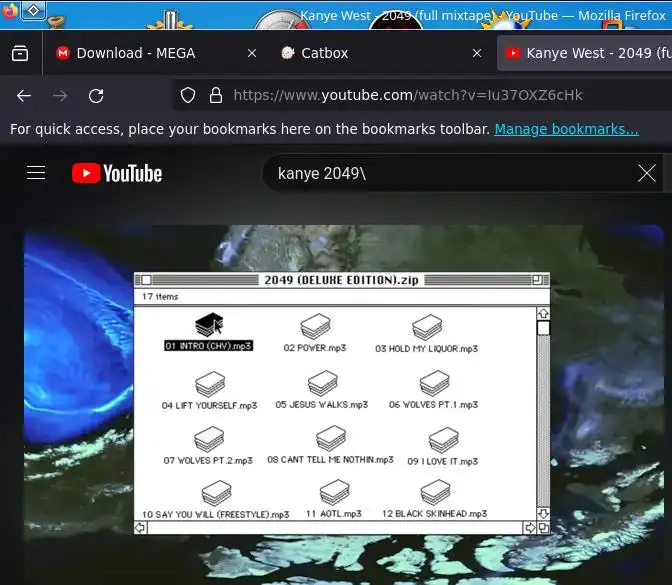
Task: Click the zip window's bottom-right resize box
Action: tap(543, 528)
